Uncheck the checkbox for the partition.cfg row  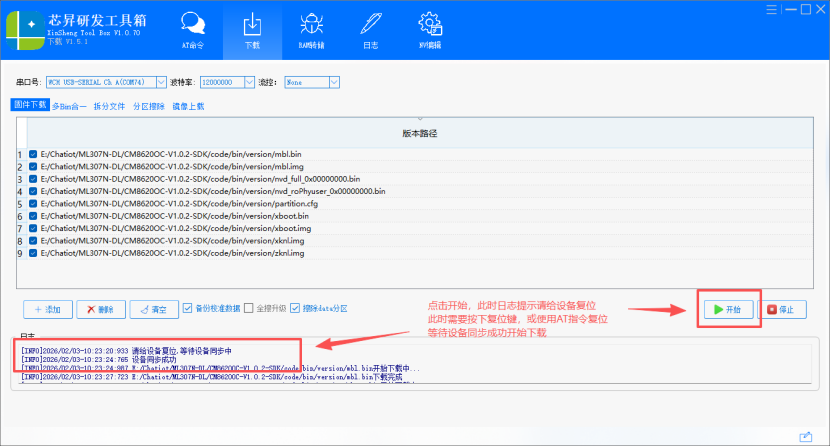pos(34,203)
